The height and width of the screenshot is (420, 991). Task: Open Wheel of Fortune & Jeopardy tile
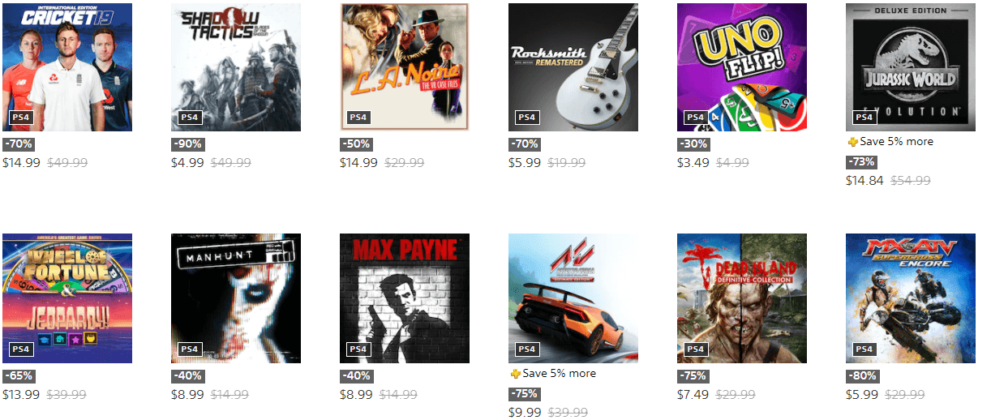point(67,298)
